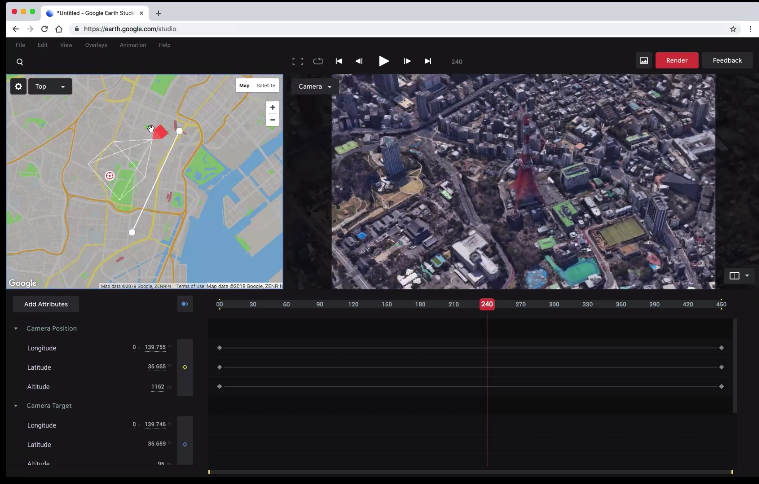Click the red Render button
759x484 pixels.
tap(677, 60)
